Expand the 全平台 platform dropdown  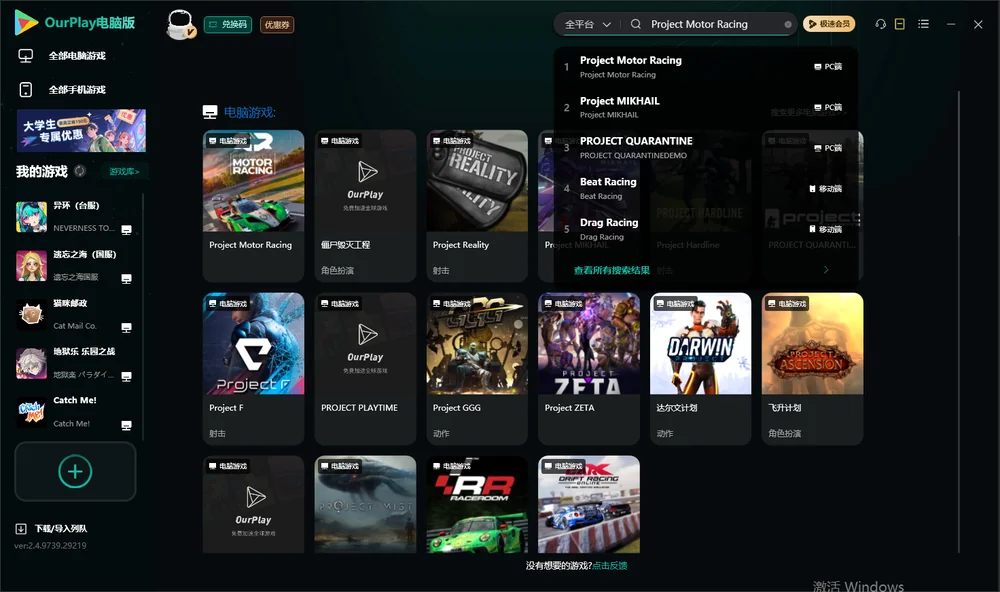pyautogui.click(x=587, y=24)
